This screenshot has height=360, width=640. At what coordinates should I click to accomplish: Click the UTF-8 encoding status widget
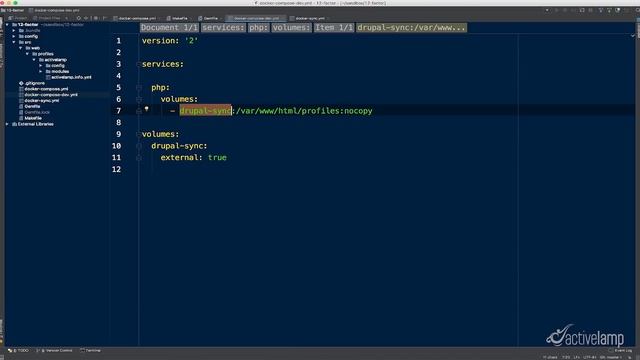click(590, 357)
